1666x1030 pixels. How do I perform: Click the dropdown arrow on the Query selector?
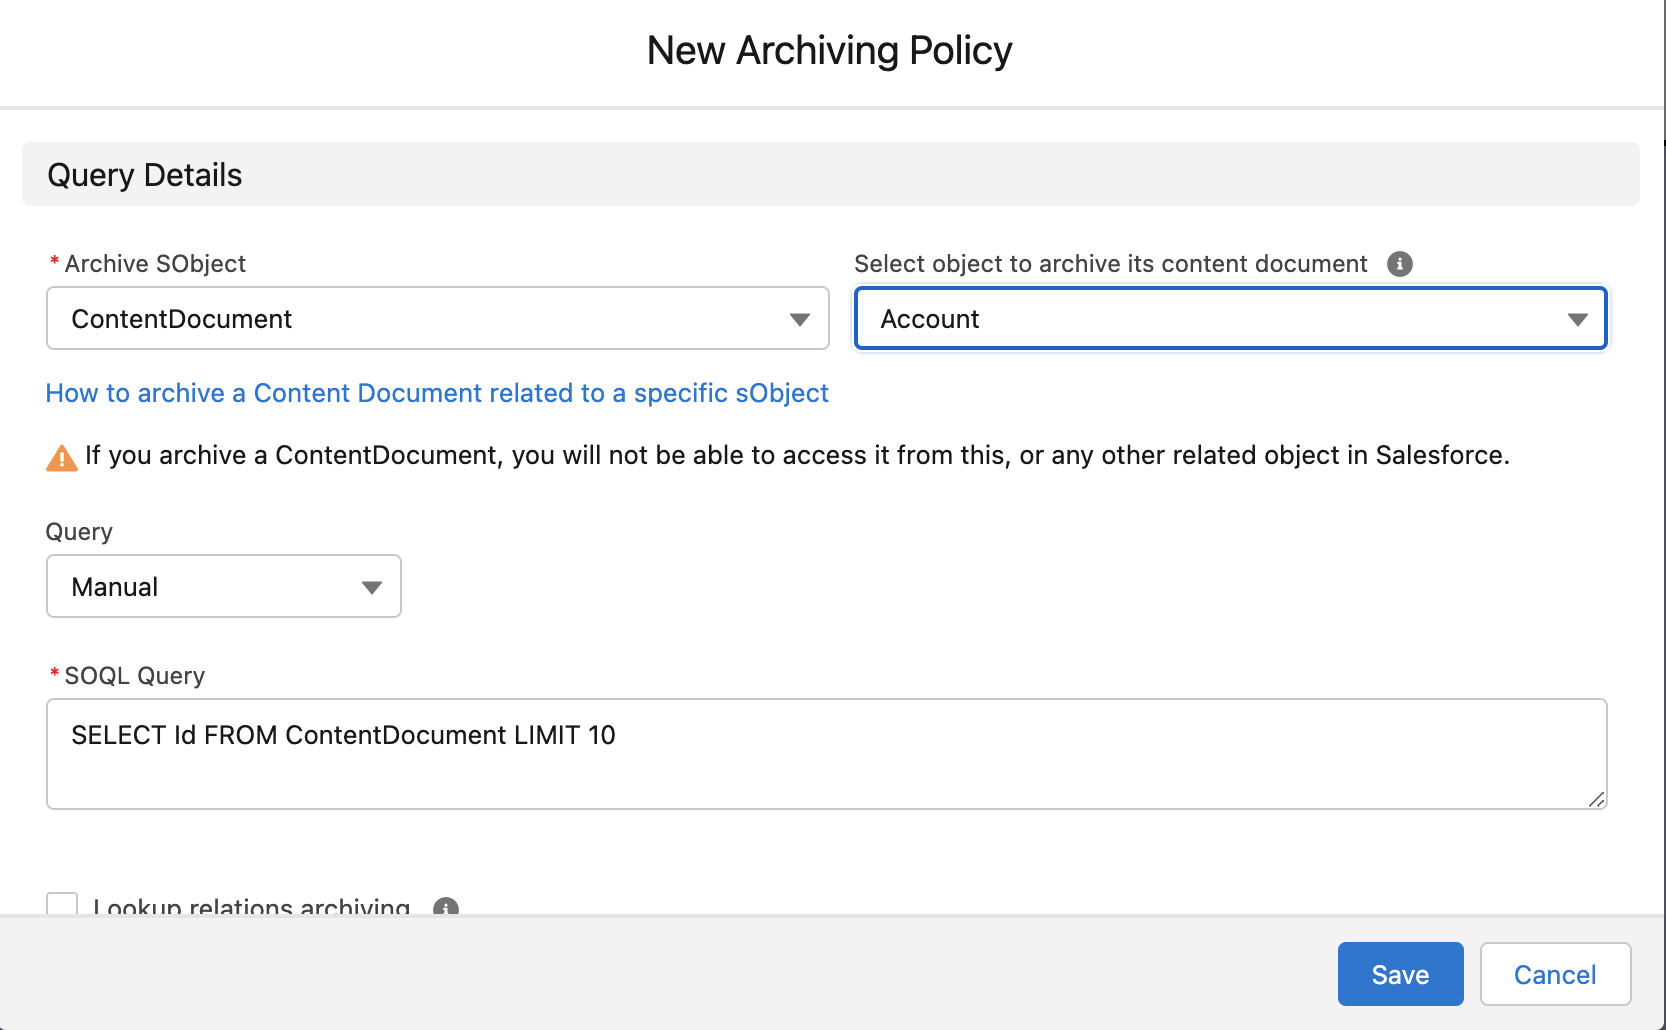pos(371,586)
